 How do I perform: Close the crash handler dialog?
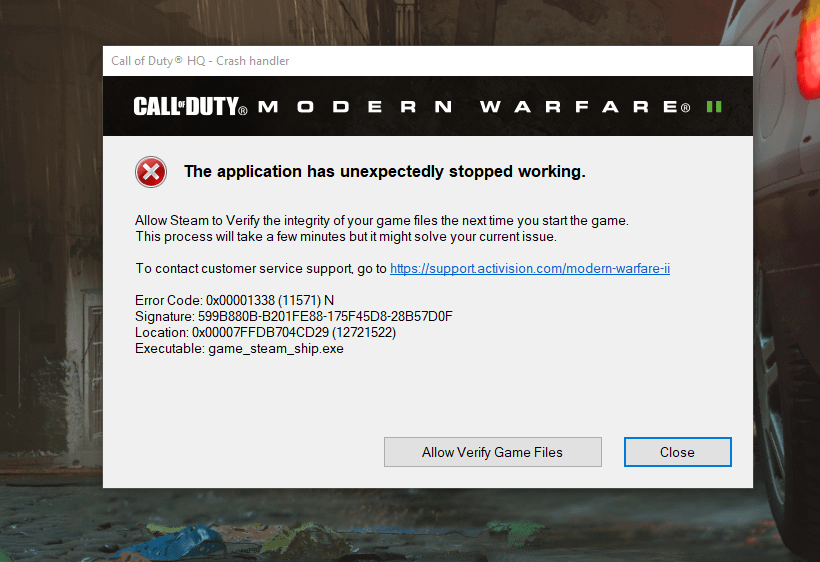coord(677,452)
